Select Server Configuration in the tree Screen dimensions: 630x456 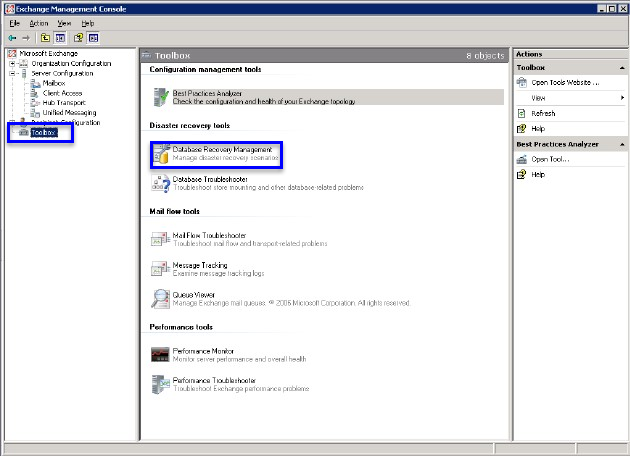[x=62, y=74]
